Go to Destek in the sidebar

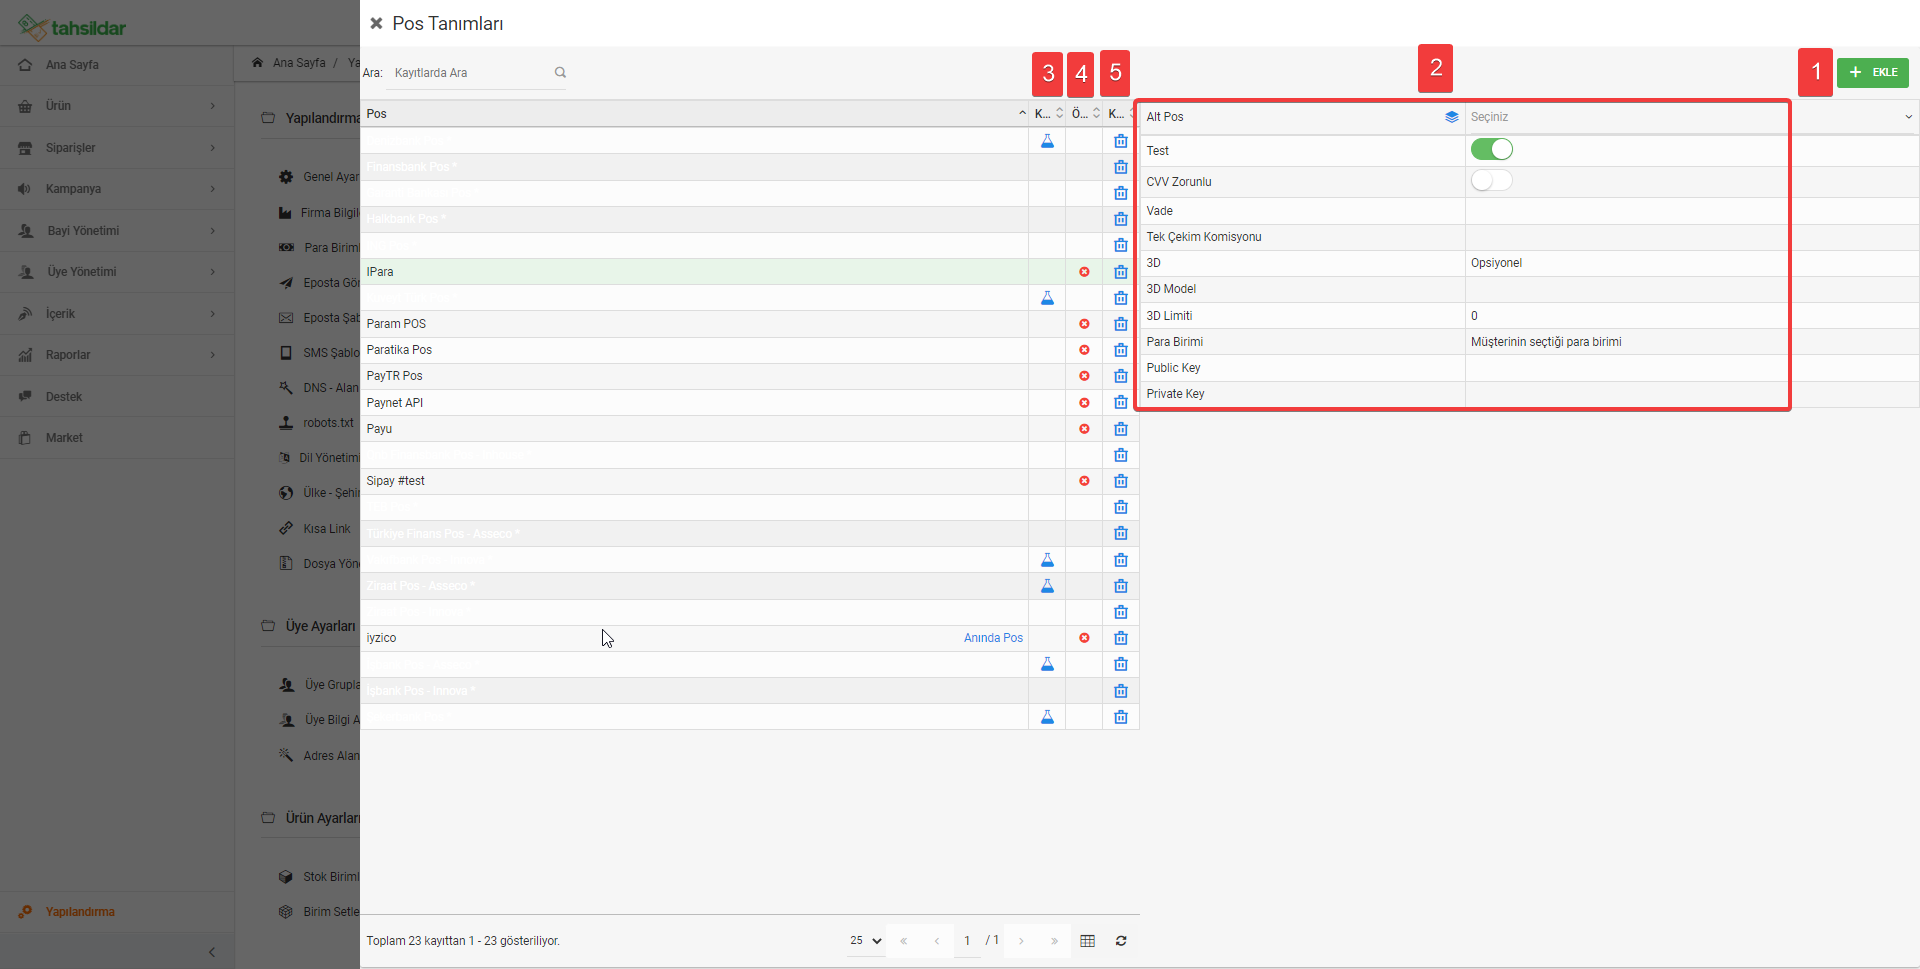click(117, 397)
